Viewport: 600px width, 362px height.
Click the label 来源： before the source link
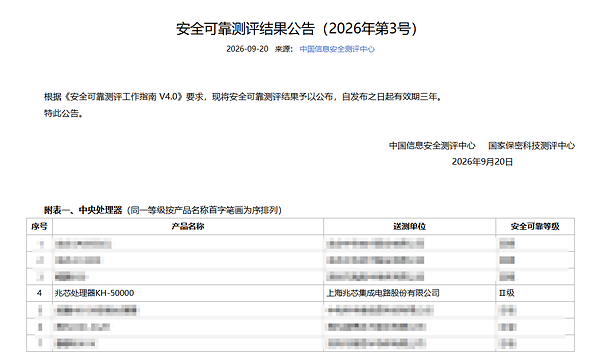pos(284,49)
